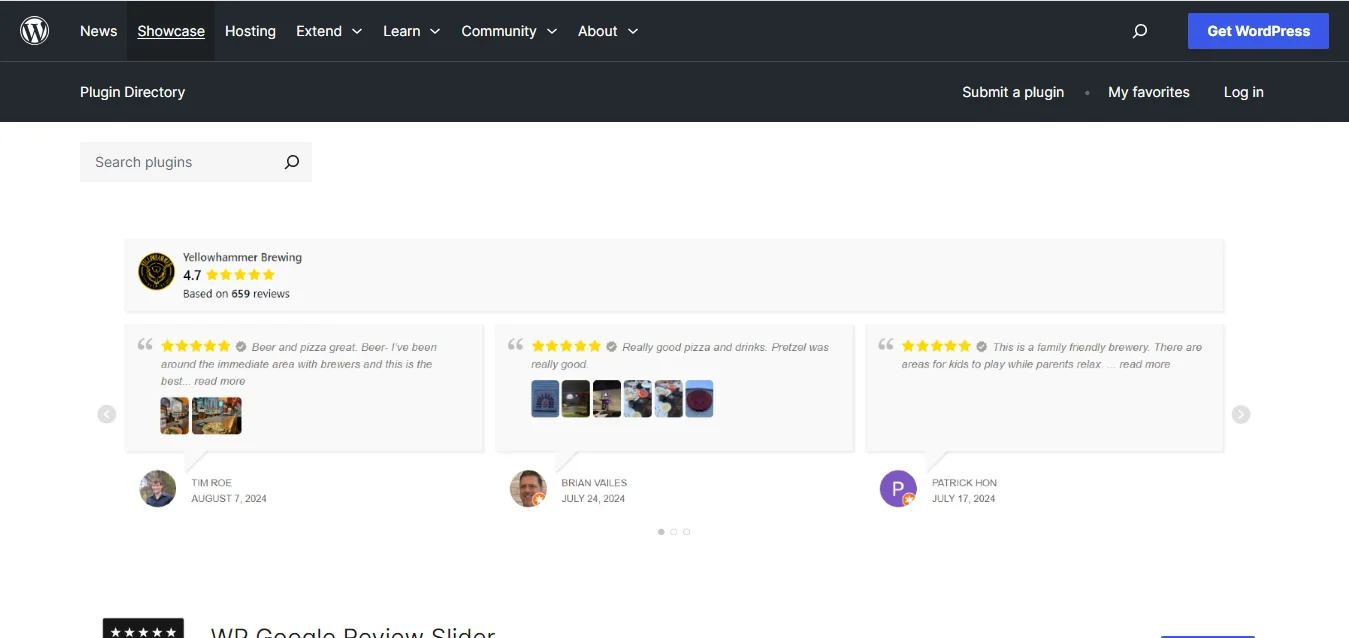The image size is (1349, 638).
Task: Click the 'August 7, 2024' review date
Action: coord(229,499)
